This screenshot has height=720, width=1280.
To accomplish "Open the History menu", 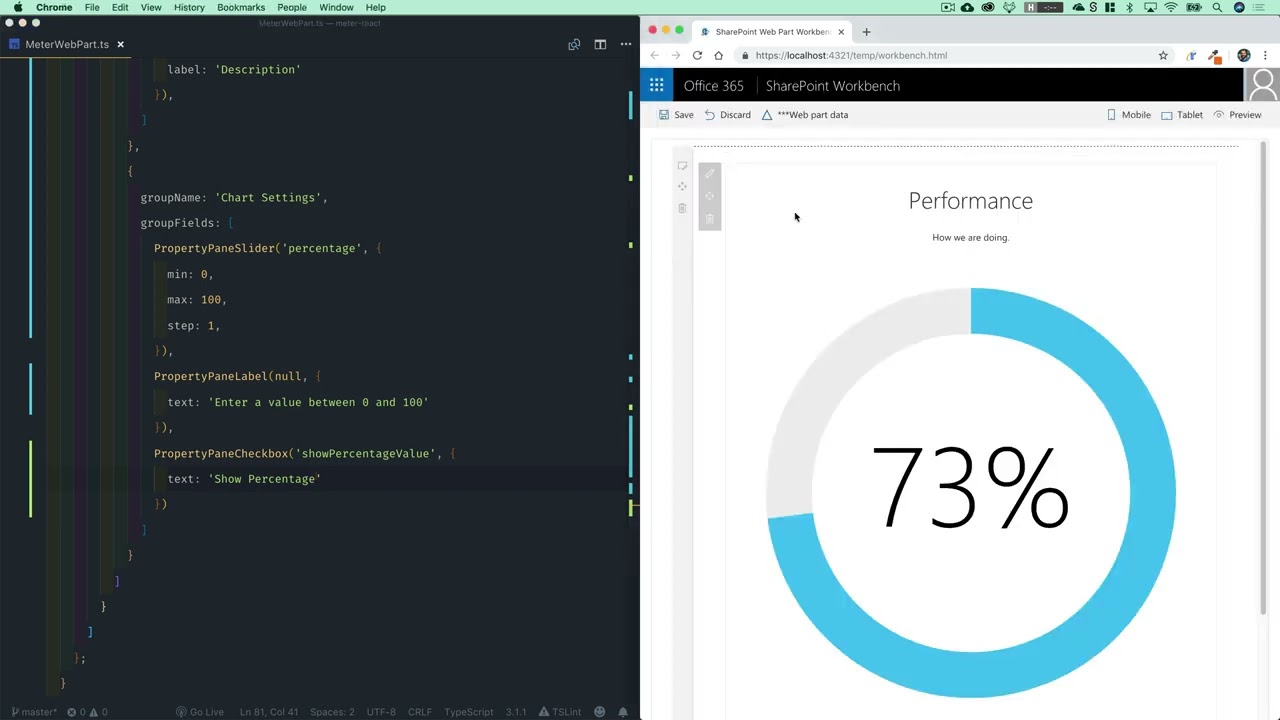I will point(189,7).
